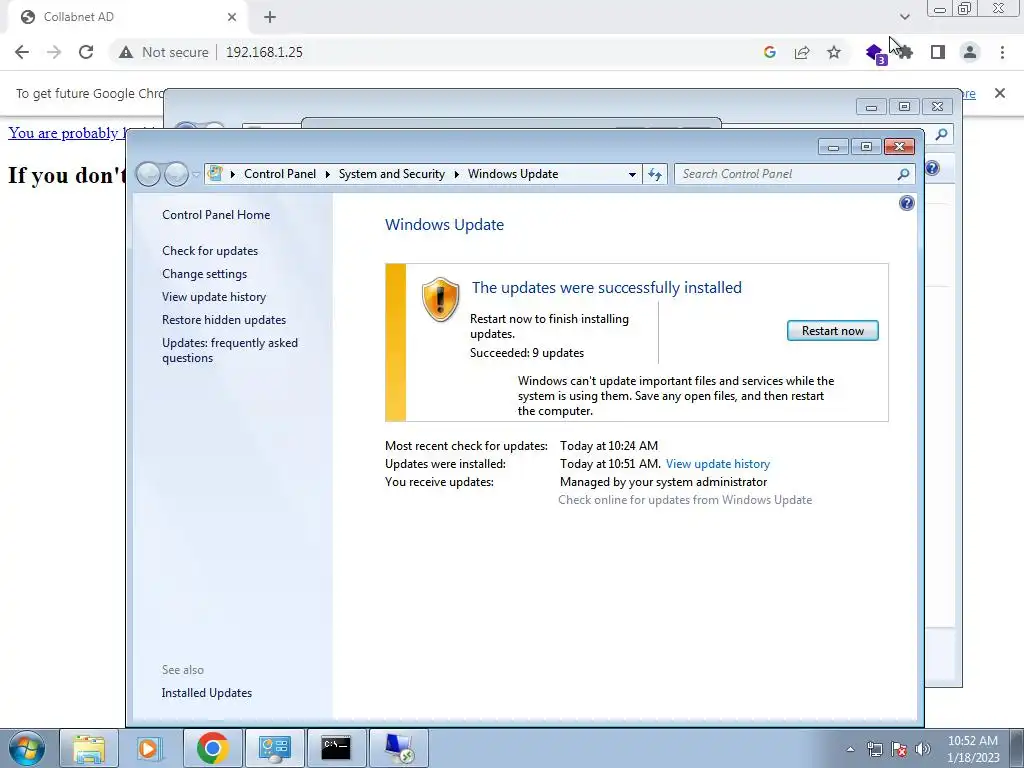Click the Control Panel forward arrow
1024x768 pixels.
tap(176, 174)
